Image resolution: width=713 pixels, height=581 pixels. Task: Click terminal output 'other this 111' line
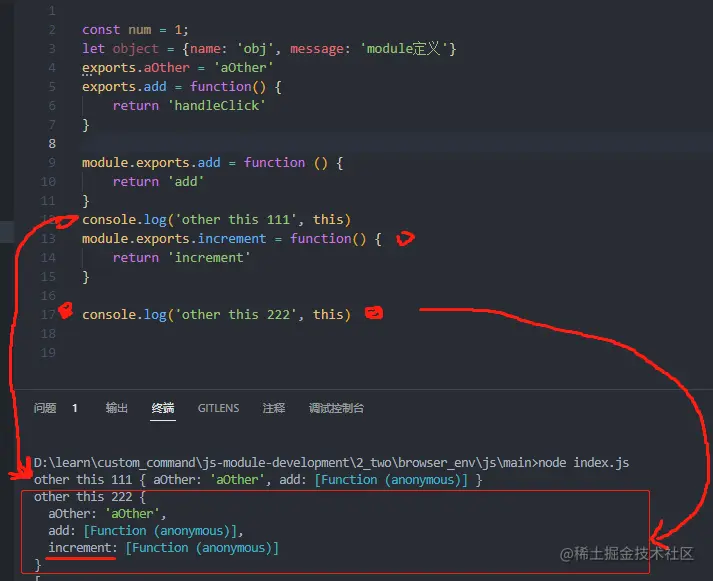(258, 480)
